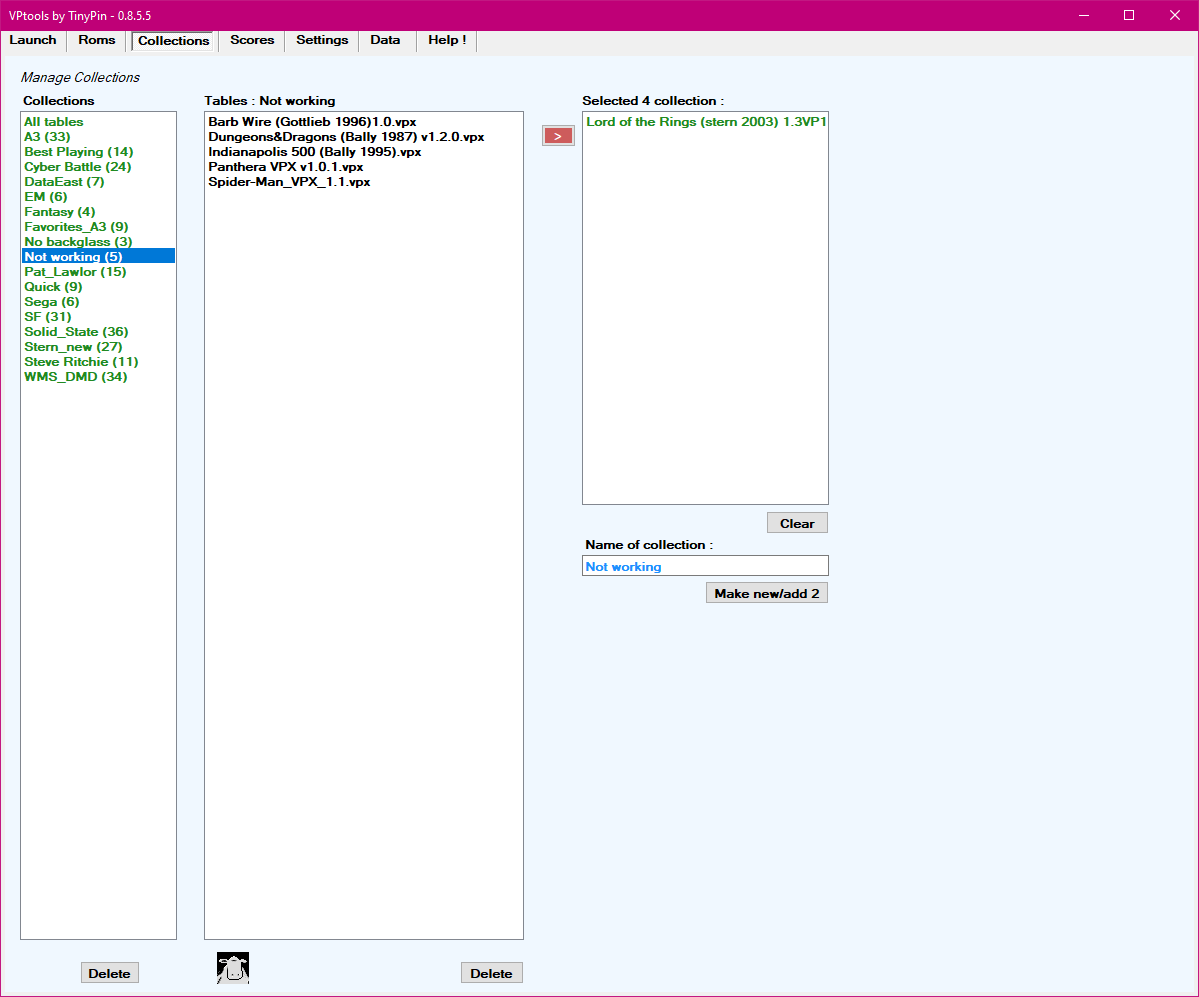Select Spider-Man_VPX_1.1.vpx in tables list
Viewport: 1199px width, 997px height.
(x=289, y=182)
